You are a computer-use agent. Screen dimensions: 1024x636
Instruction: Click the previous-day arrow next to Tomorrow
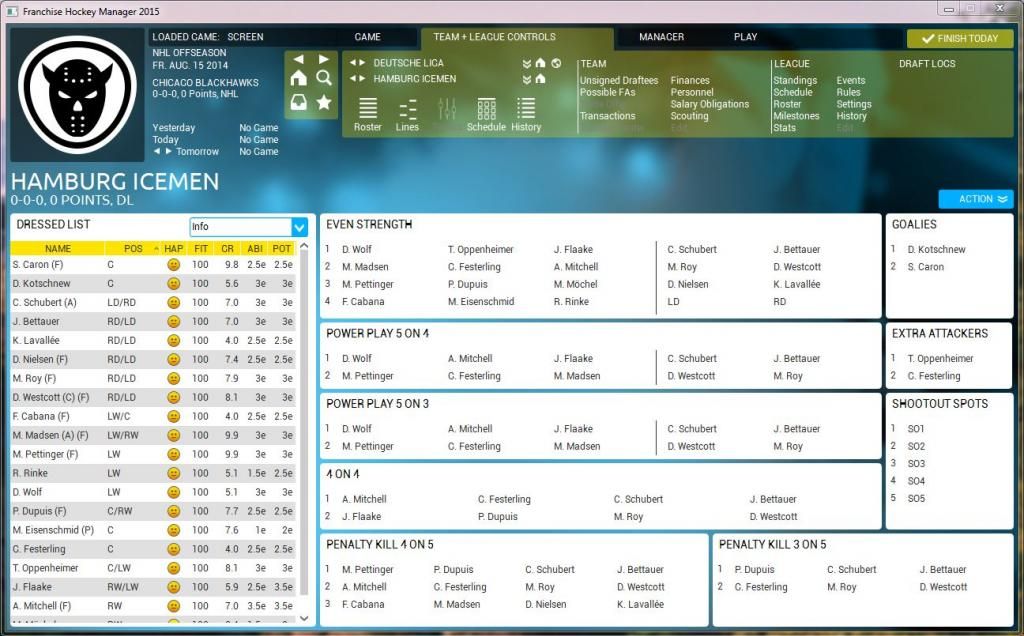[157, 151]
